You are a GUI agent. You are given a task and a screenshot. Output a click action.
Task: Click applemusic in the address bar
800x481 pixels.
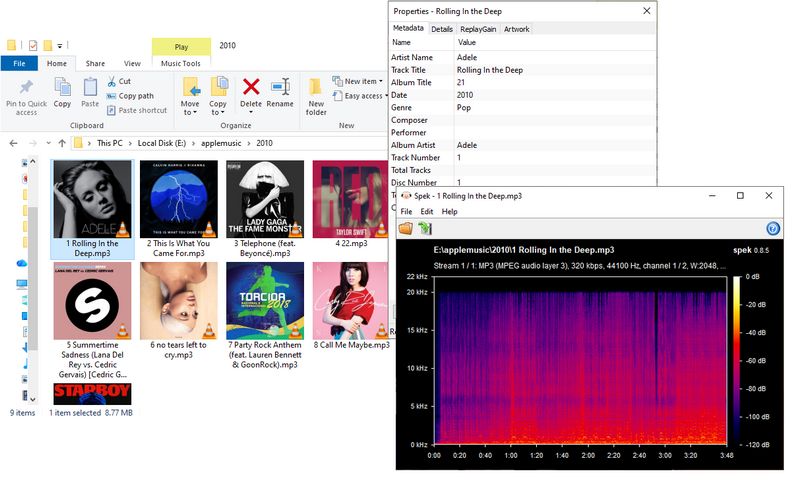[221, 143]
